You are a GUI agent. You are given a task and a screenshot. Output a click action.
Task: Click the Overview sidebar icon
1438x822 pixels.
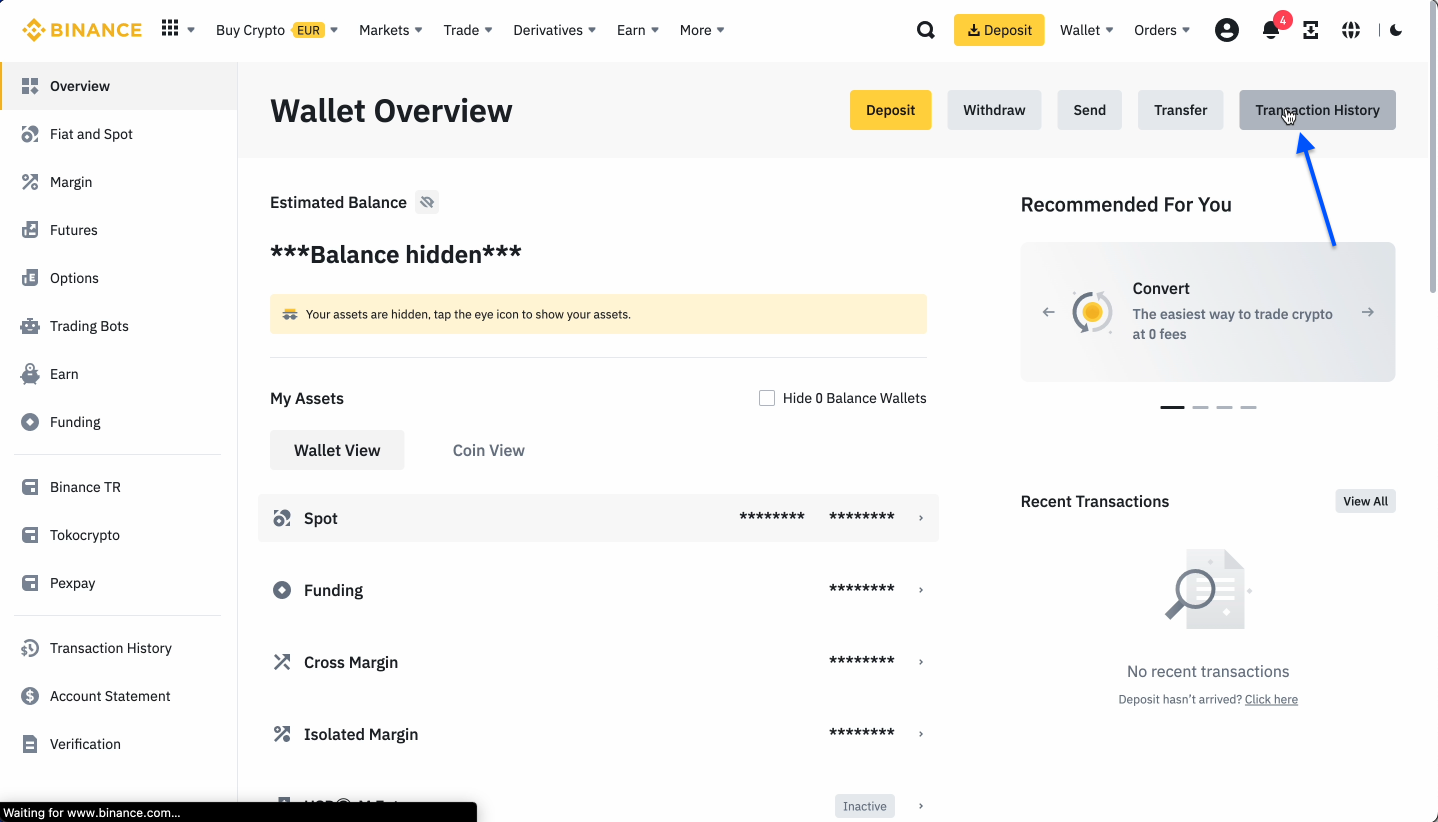coord(30,86)
